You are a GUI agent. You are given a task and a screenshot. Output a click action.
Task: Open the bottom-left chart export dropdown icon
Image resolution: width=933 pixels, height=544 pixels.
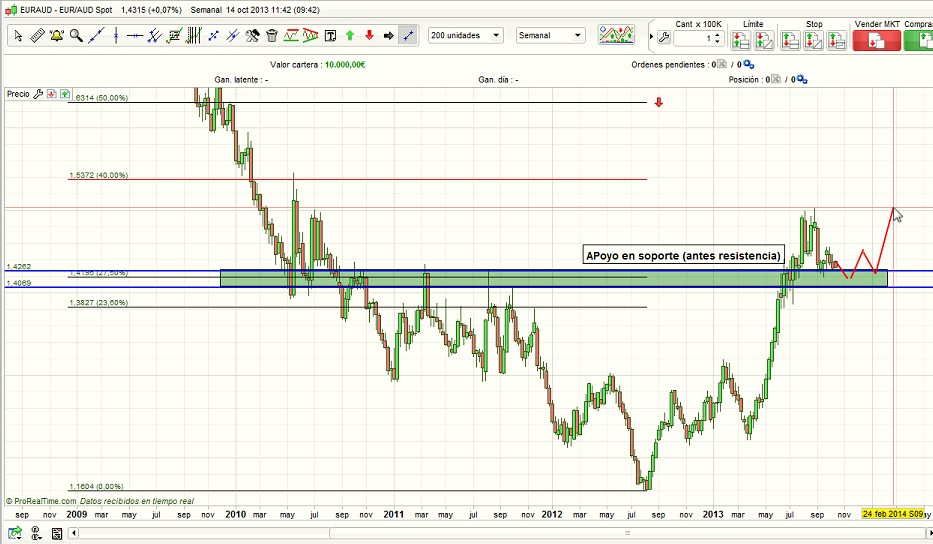[15, 533]
